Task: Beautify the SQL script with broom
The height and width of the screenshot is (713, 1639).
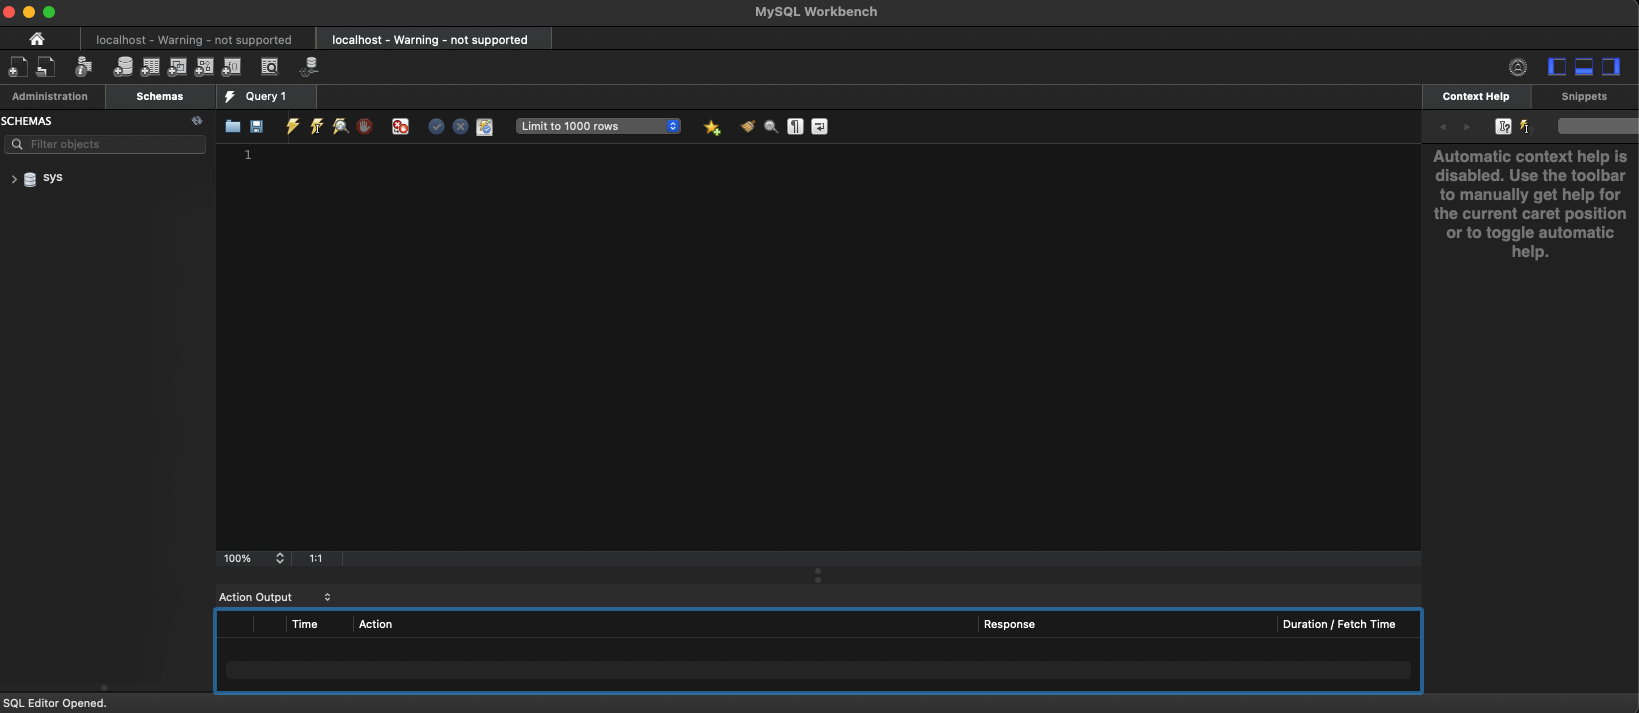Action: [x=747, y=127]
